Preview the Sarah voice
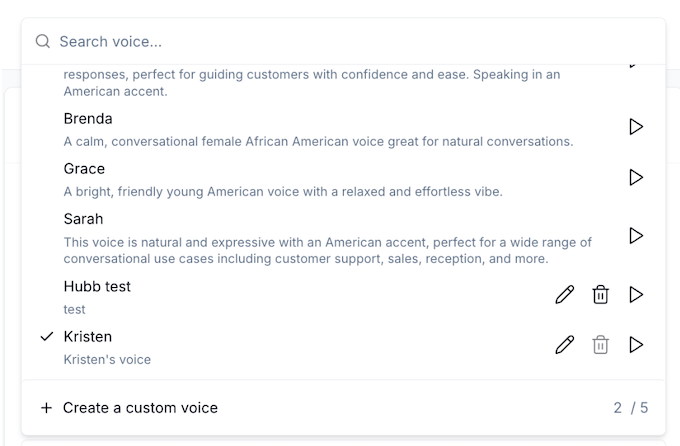680x446 pixels. coord(636,236)
